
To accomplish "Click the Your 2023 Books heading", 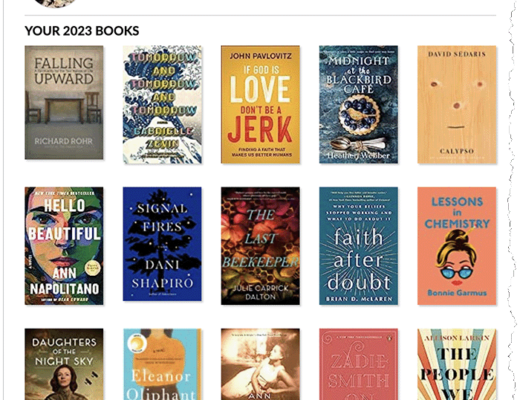I will (82, 31).
